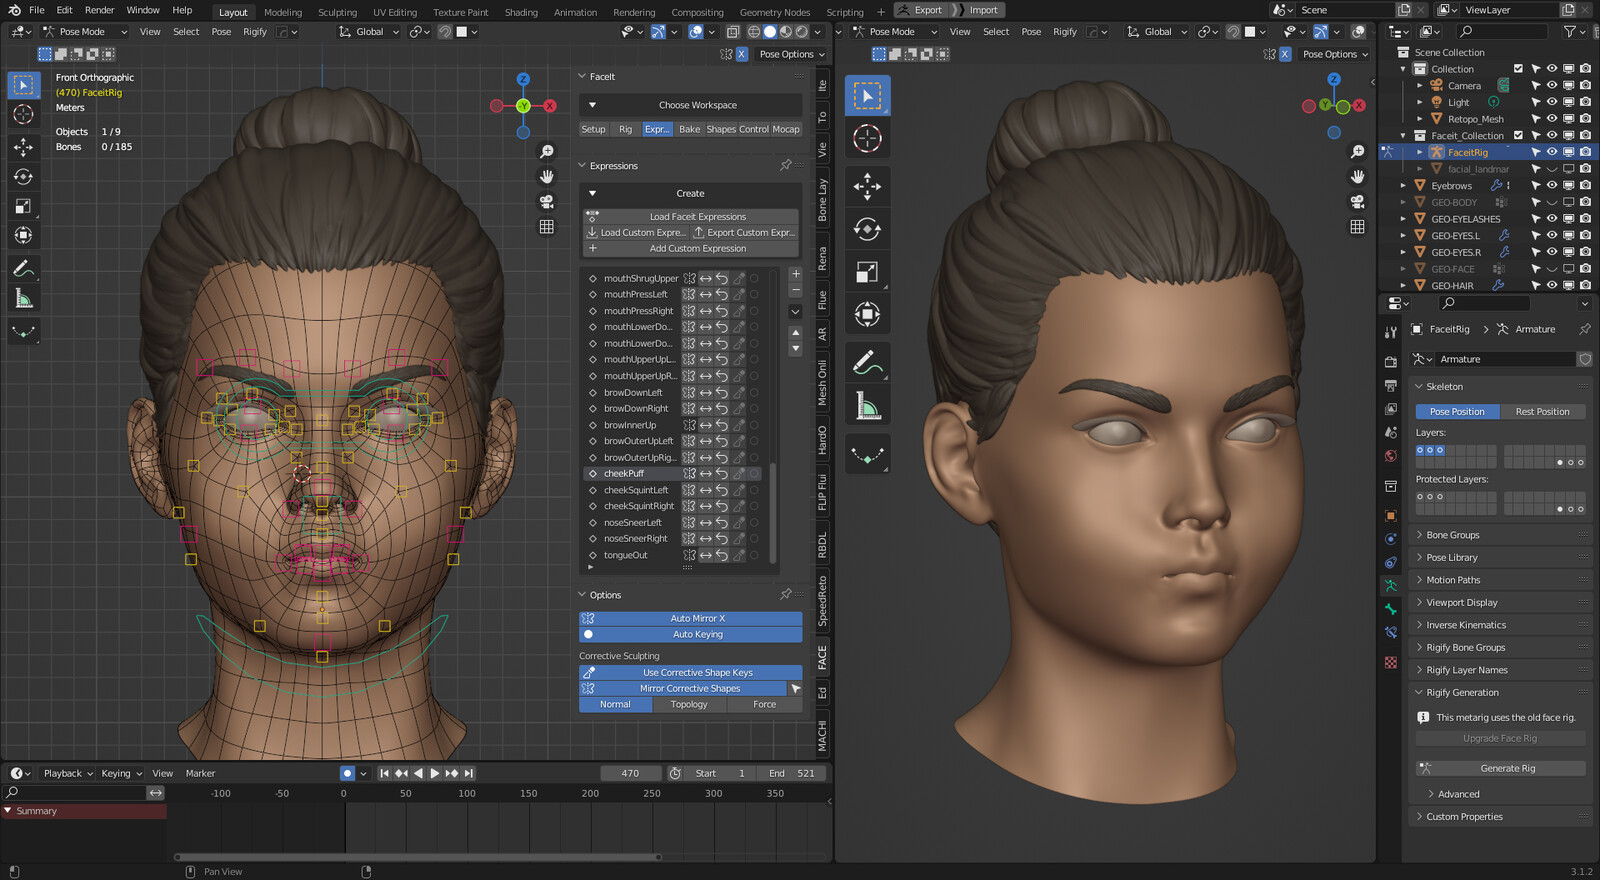Toggle GEO-HAIR visibility eye in outliner
Image resolution: width=1600 pixels, height=880 pixels.
[x=1552, y=285]
